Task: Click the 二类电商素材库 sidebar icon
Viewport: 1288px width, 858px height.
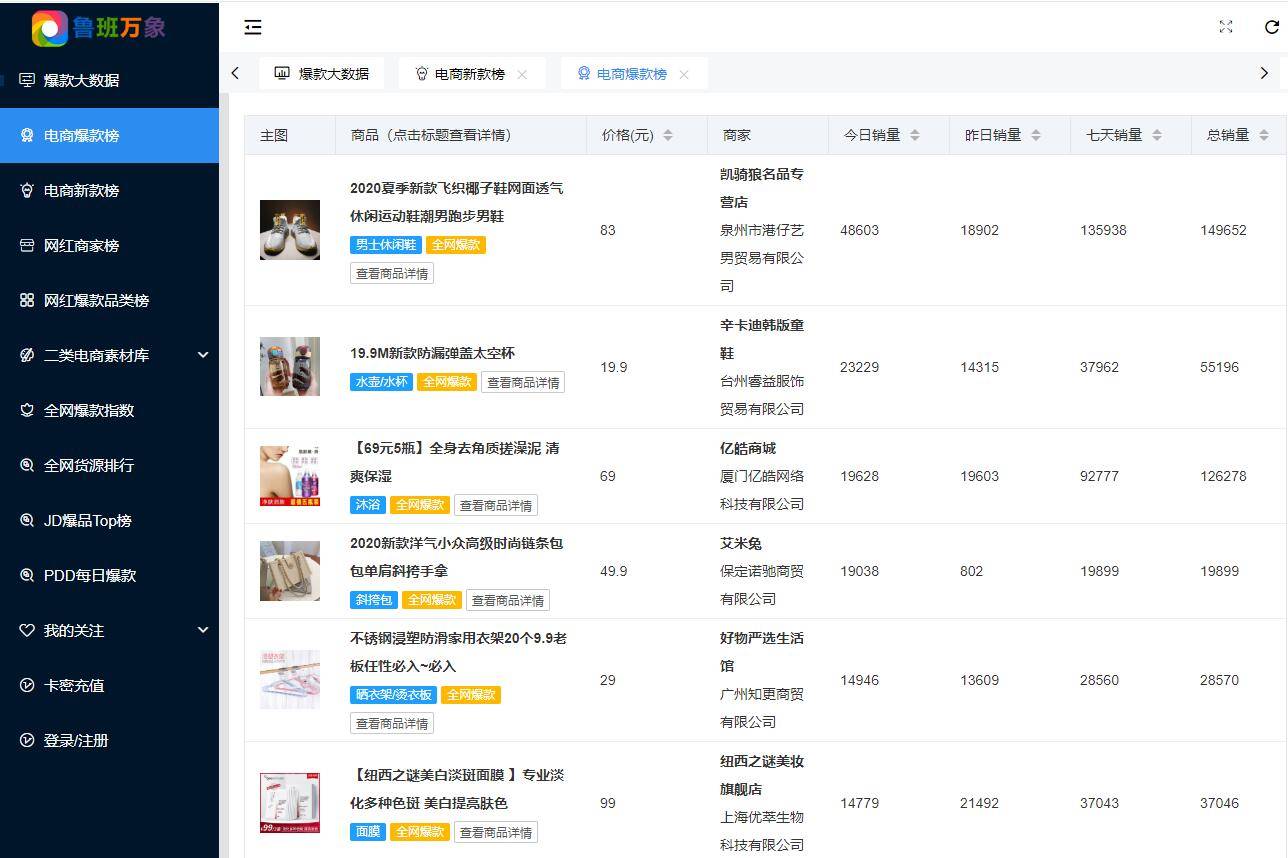Action: 27,355
